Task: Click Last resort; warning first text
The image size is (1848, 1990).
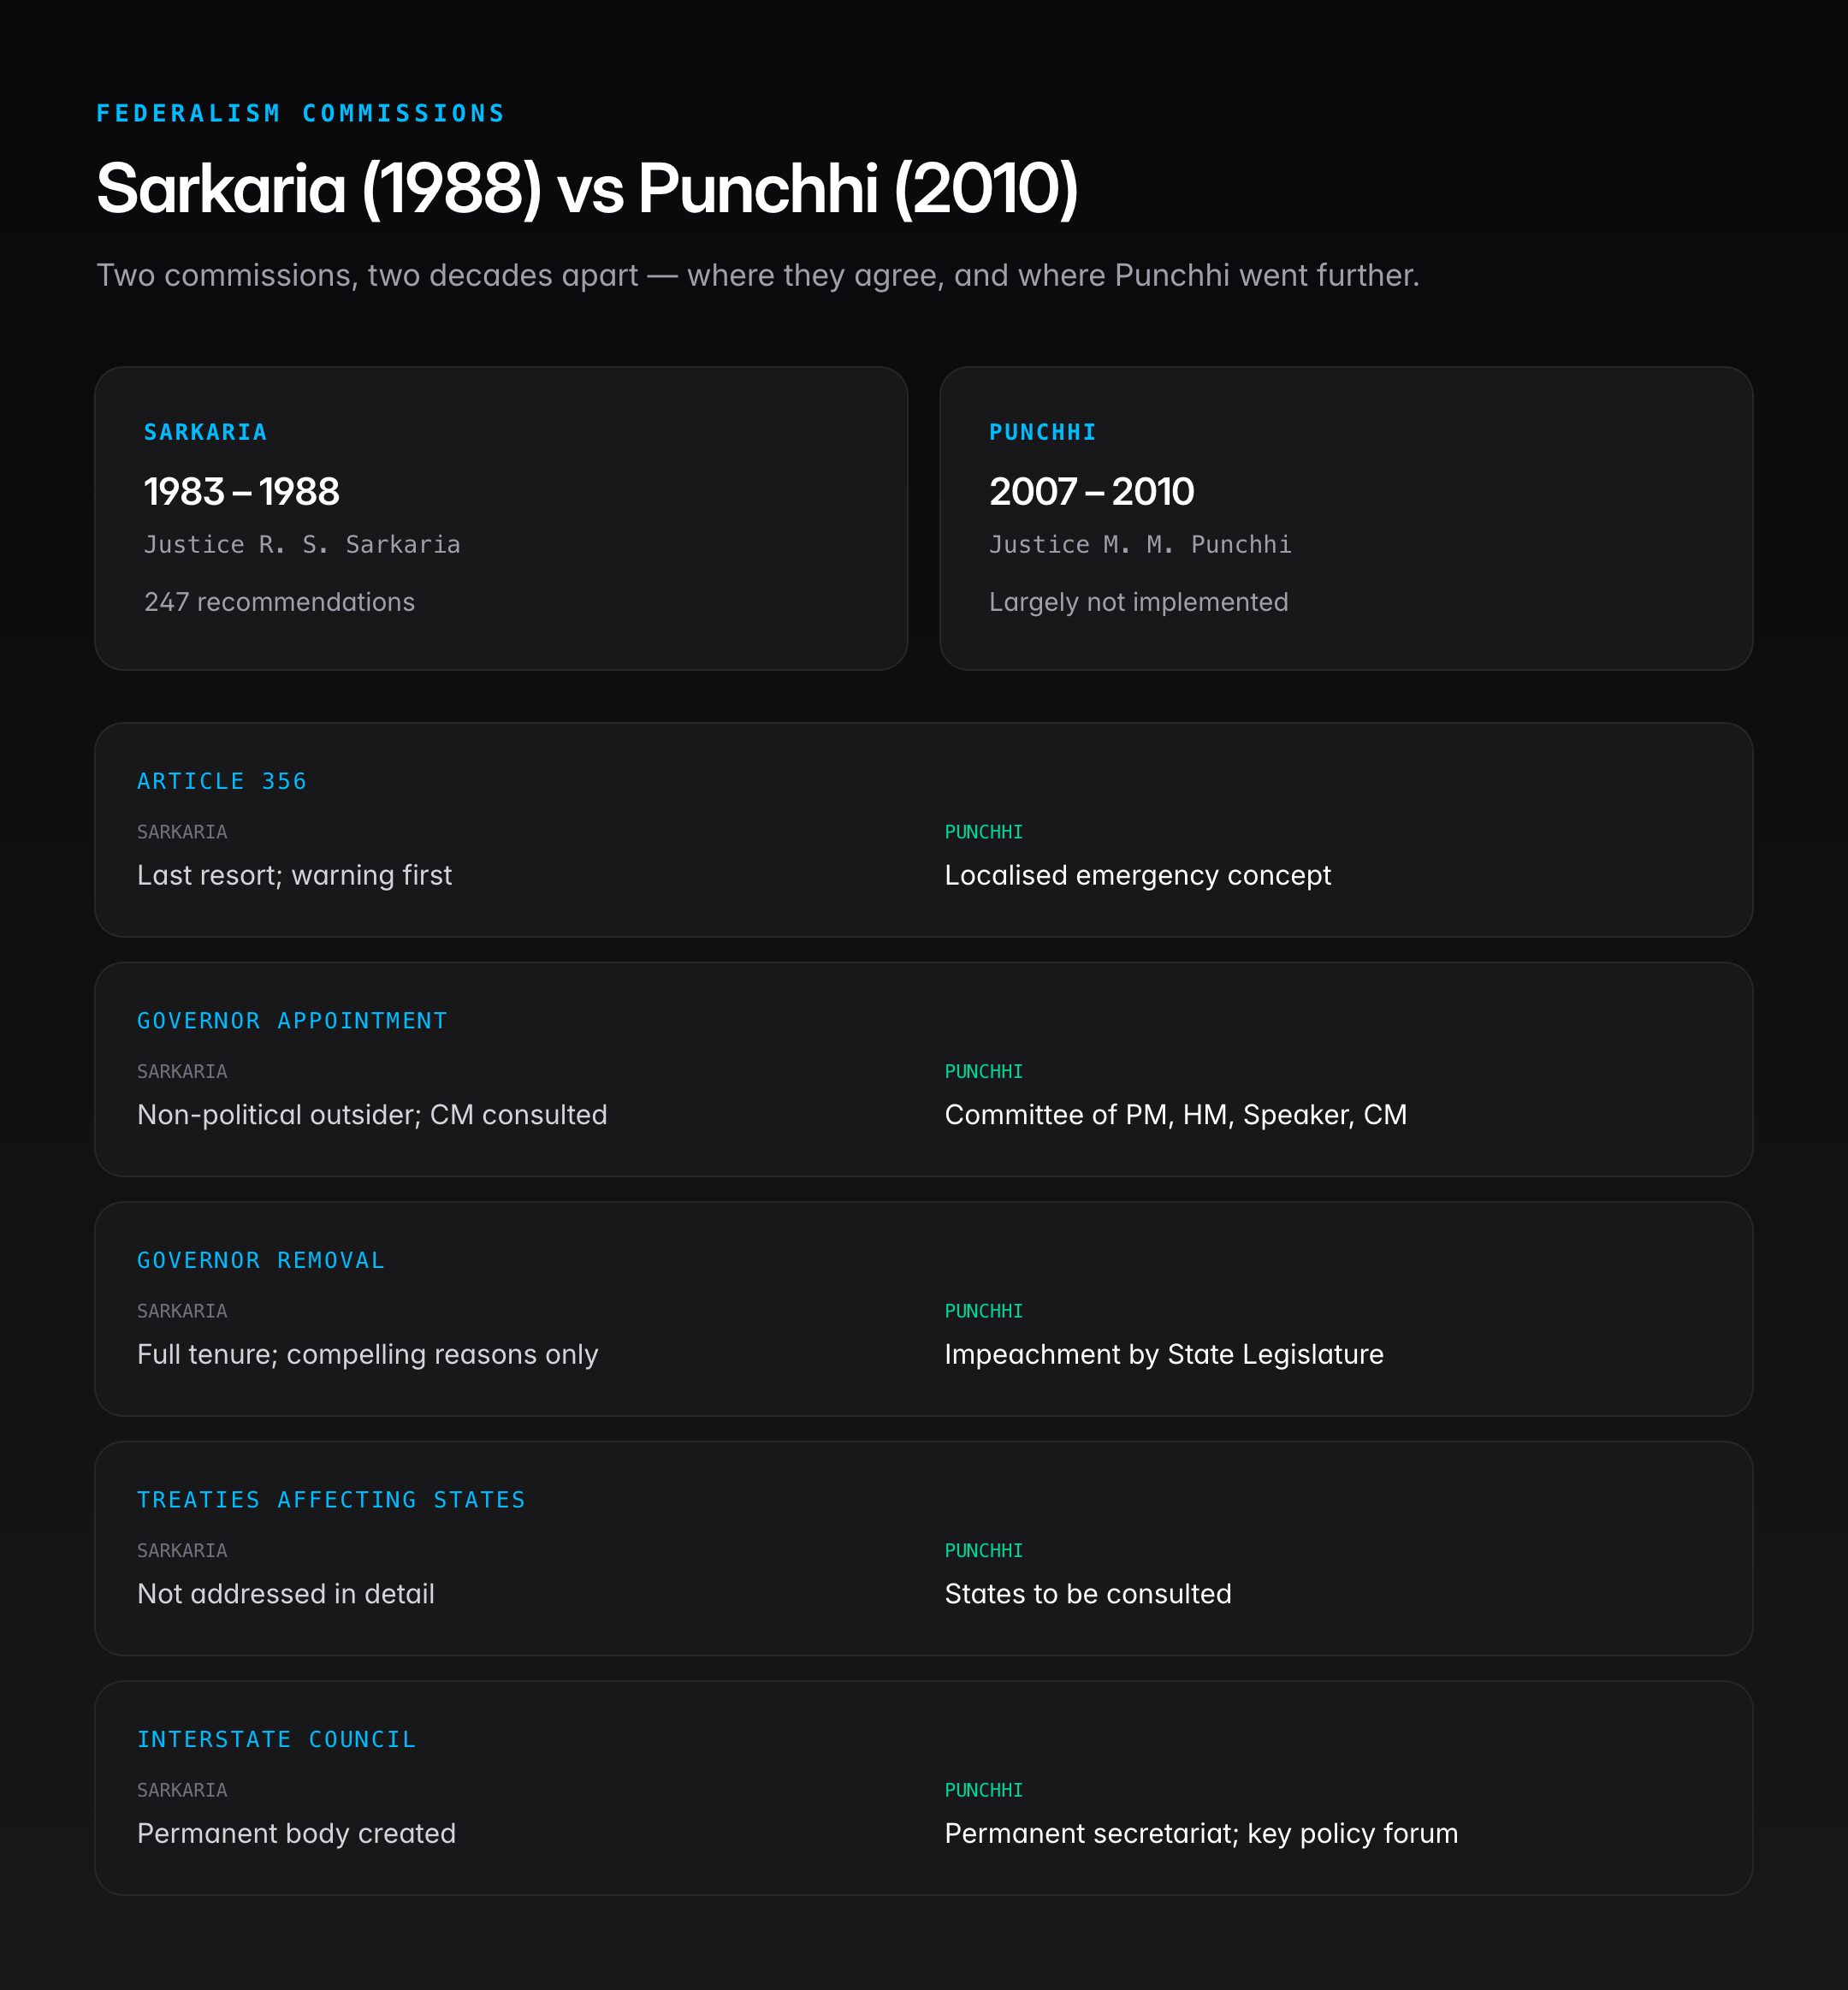Action: 294,875
